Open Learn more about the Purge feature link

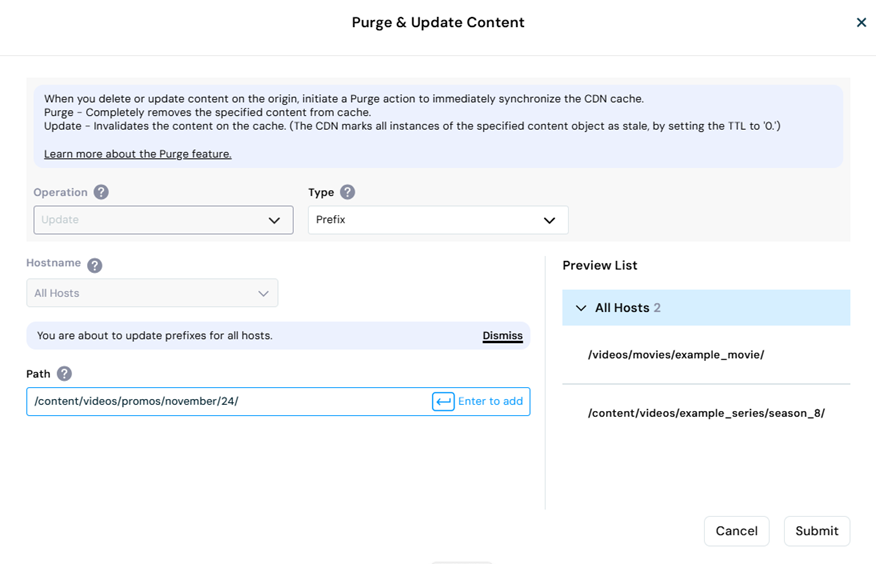coord(137,154)
